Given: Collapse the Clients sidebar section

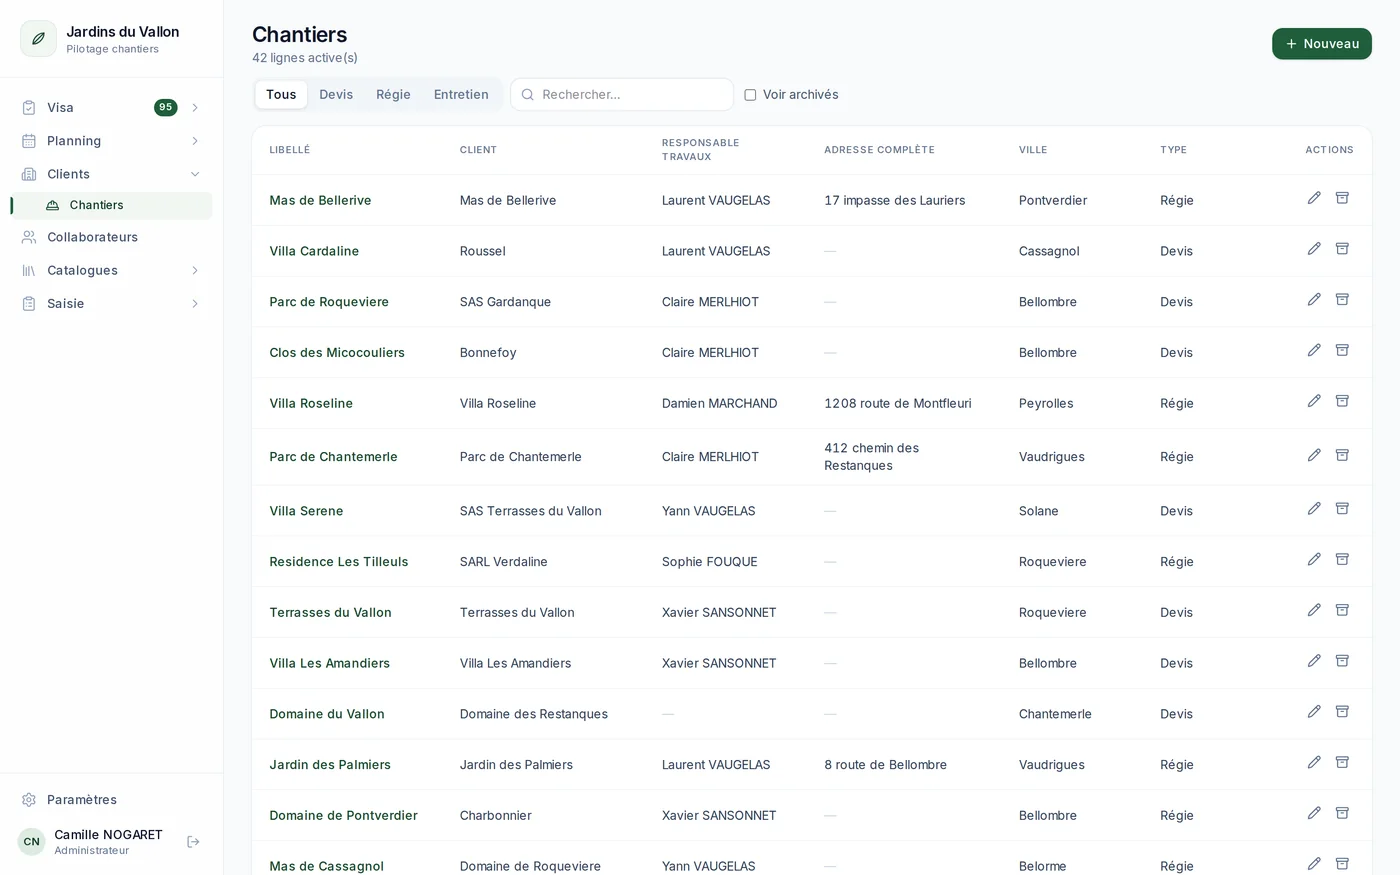Looking at the screenshot, I should pyautogui.click(x=195, y=174).
